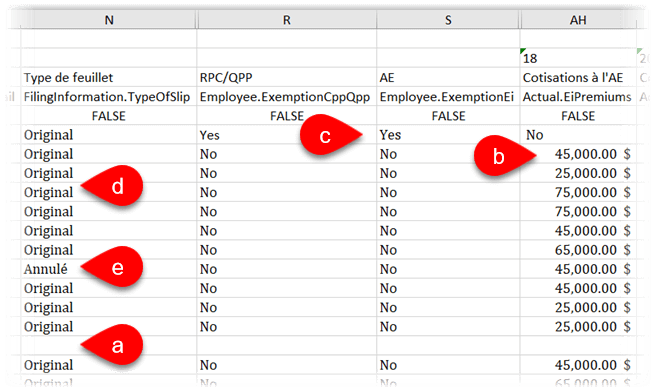Click the Type de feuillet header cell

pyautogui.click(x=109, y=77)
